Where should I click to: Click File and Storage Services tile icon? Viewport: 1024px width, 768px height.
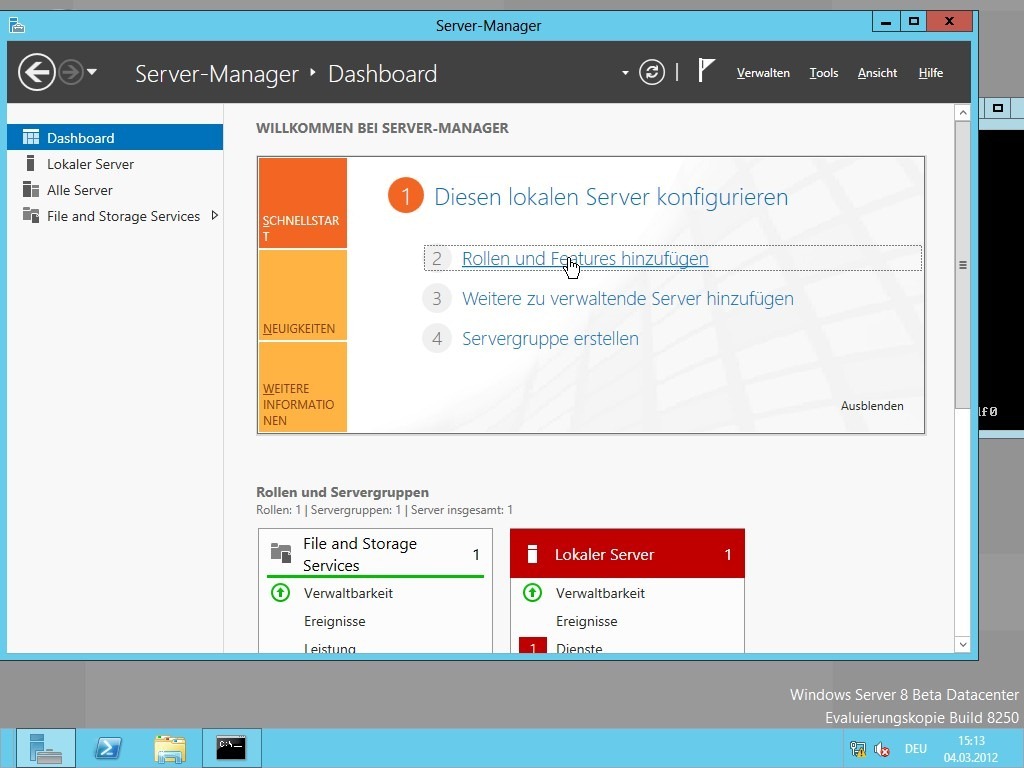pos(281,553)
